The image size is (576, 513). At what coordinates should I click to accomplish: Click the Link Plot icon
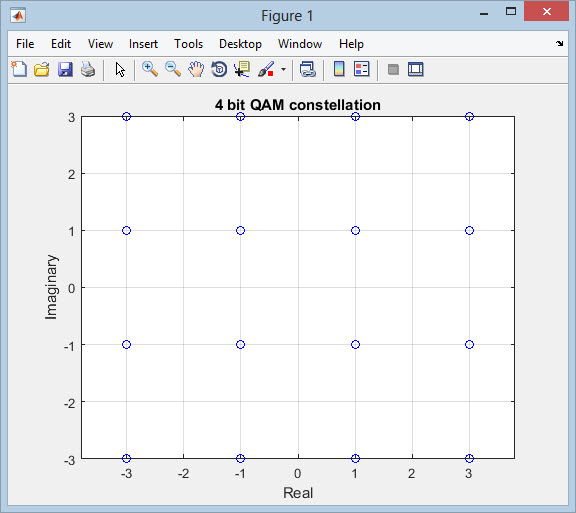[307, 69]
